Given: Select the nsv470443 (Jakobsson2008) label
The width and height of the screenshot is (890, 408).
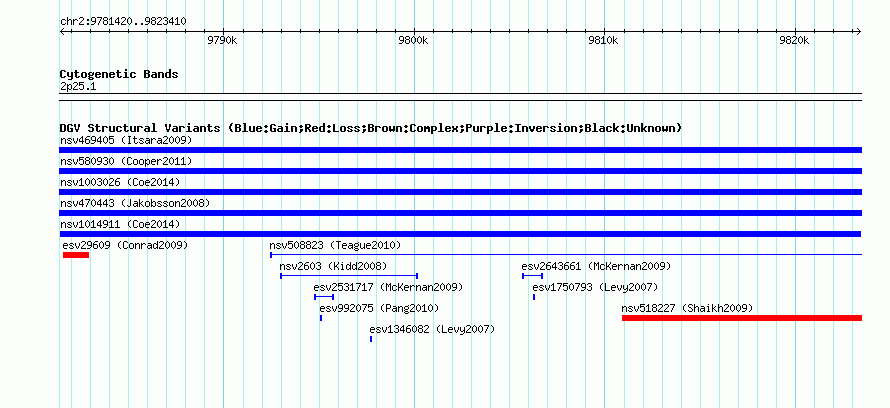Looking at the screenshot, I should [135, 204].
